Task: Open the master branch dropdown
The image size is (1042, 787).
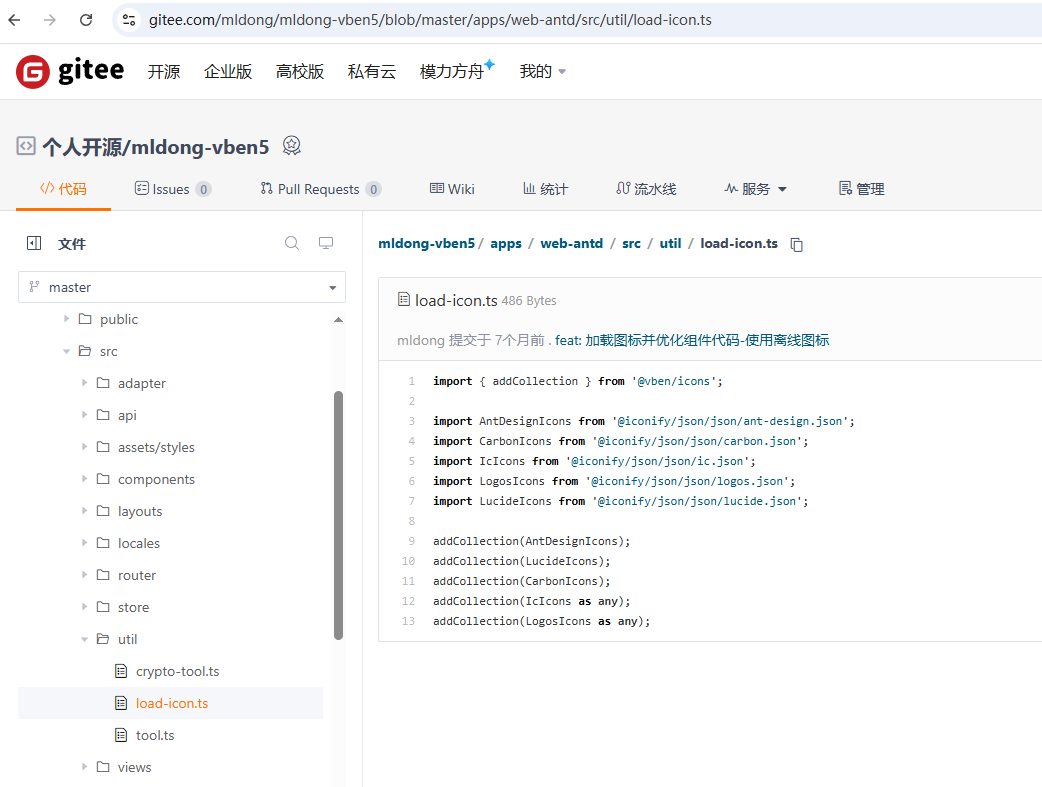Action: (182, 287)
